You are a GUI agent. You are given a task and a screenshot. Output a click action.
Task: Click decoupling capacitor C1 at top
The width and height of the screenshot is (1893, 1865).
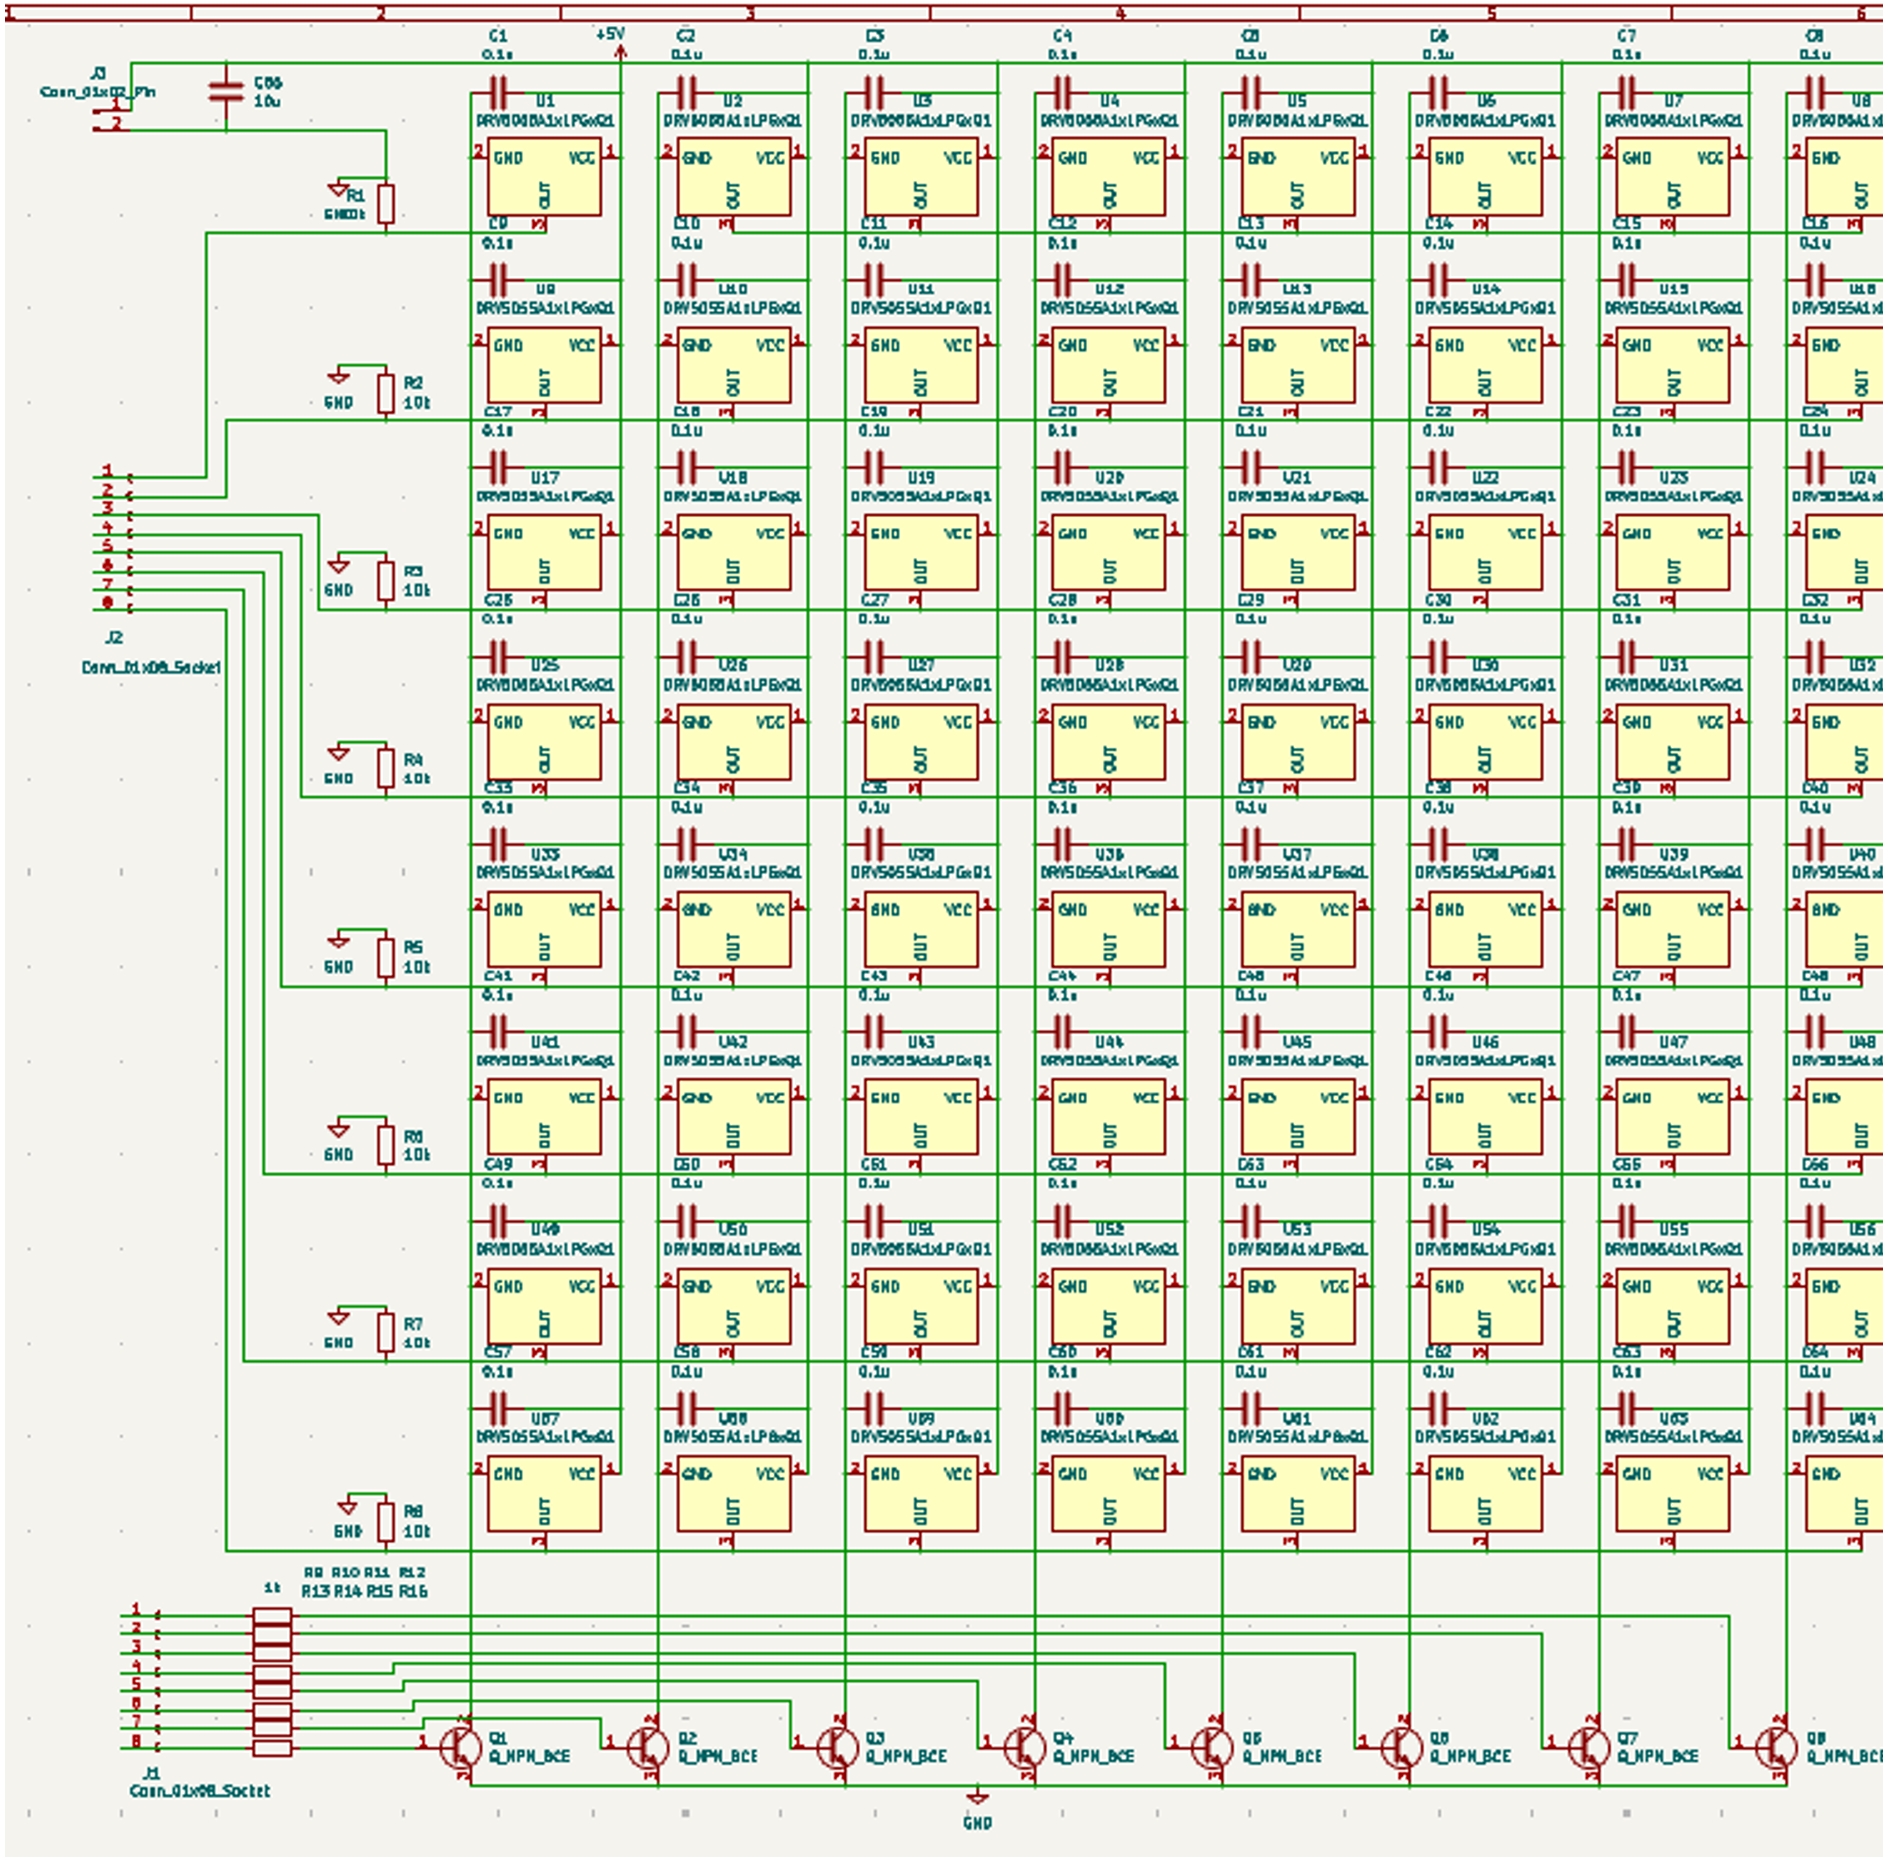click(497, 92)
